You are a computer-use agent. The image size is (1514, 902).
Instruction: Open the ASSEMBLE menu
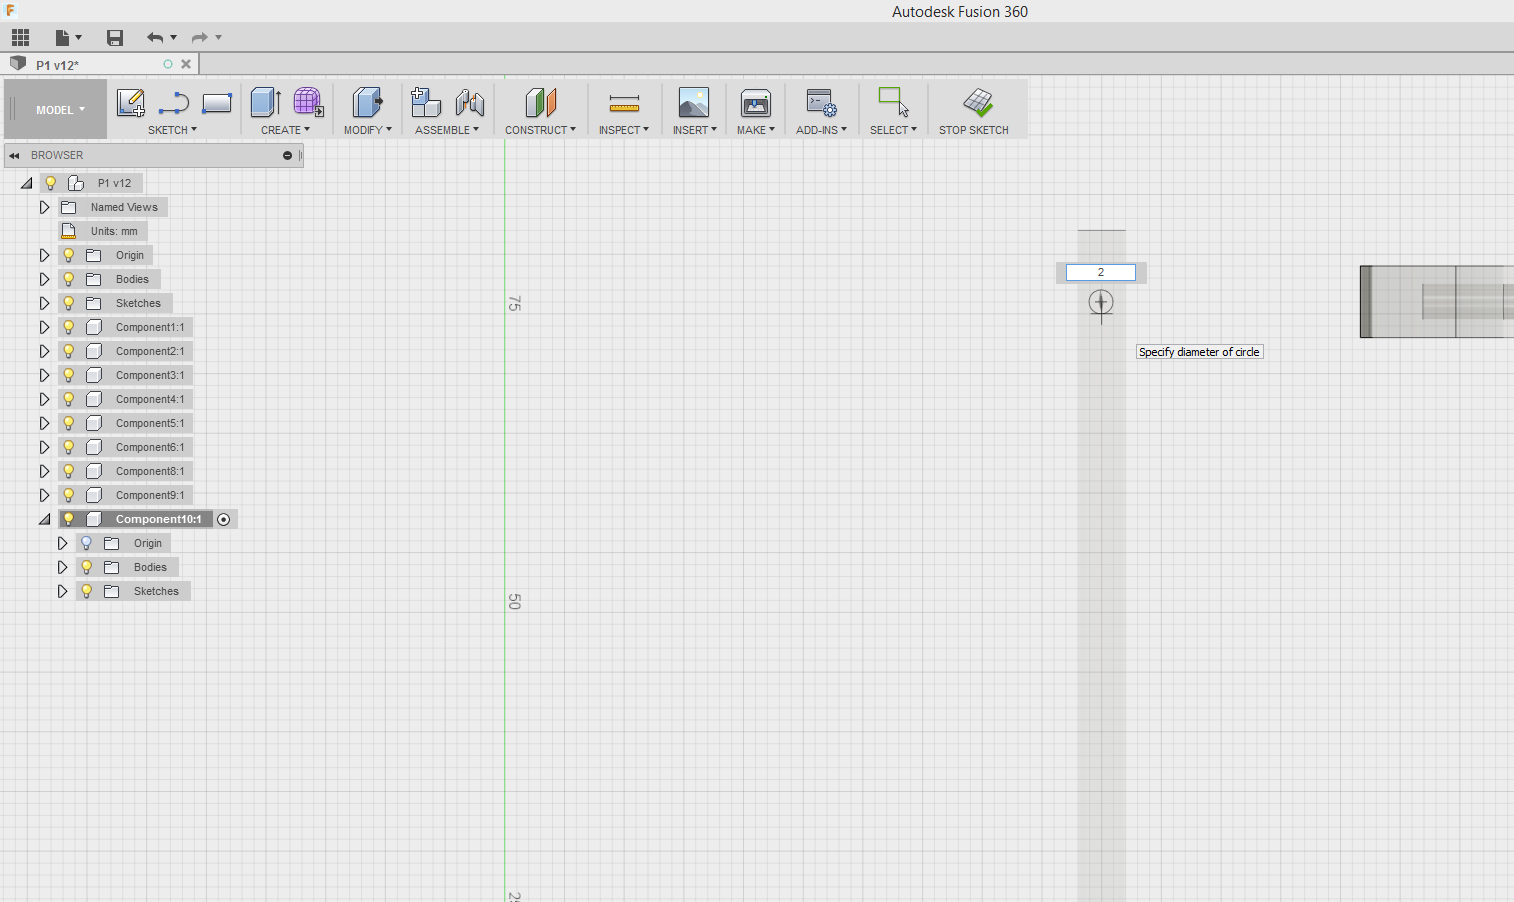[447, 130]
